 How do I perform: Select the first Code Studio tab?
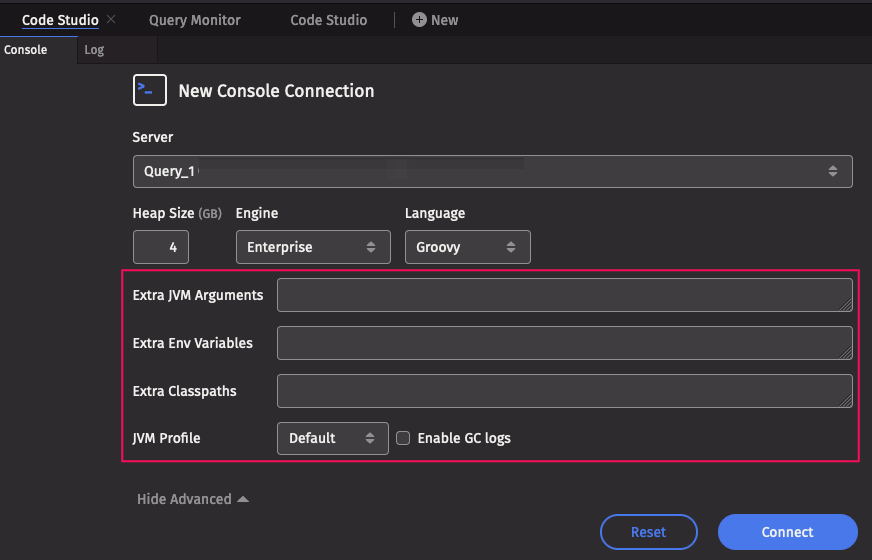[60, 20]
